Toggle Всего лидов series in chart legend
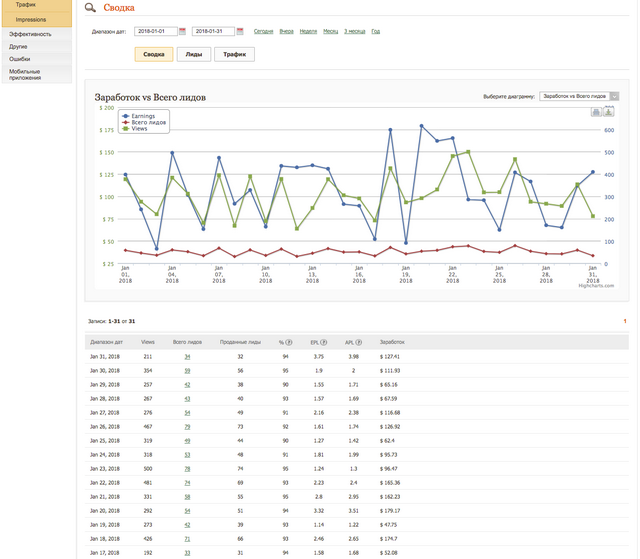 pyautogui.click(x=150, y=122)
